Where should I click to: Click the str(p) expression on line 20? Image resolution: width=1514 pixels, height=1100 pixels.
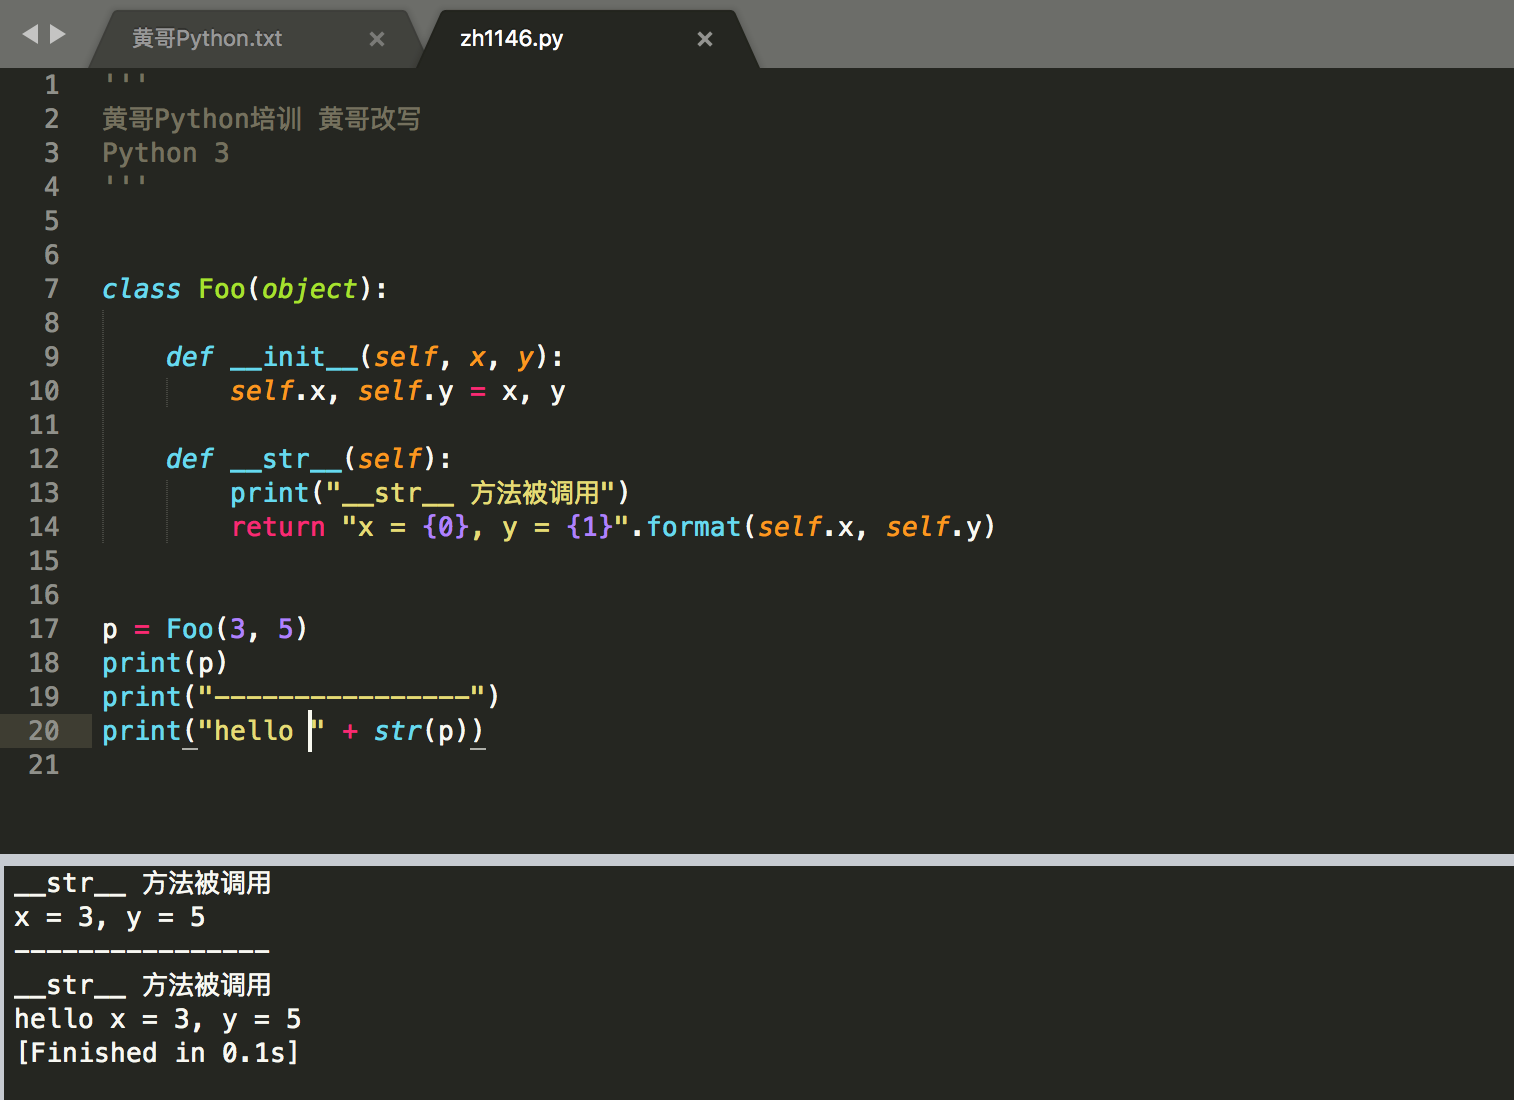pyautogui.click(x=420, y=730)
